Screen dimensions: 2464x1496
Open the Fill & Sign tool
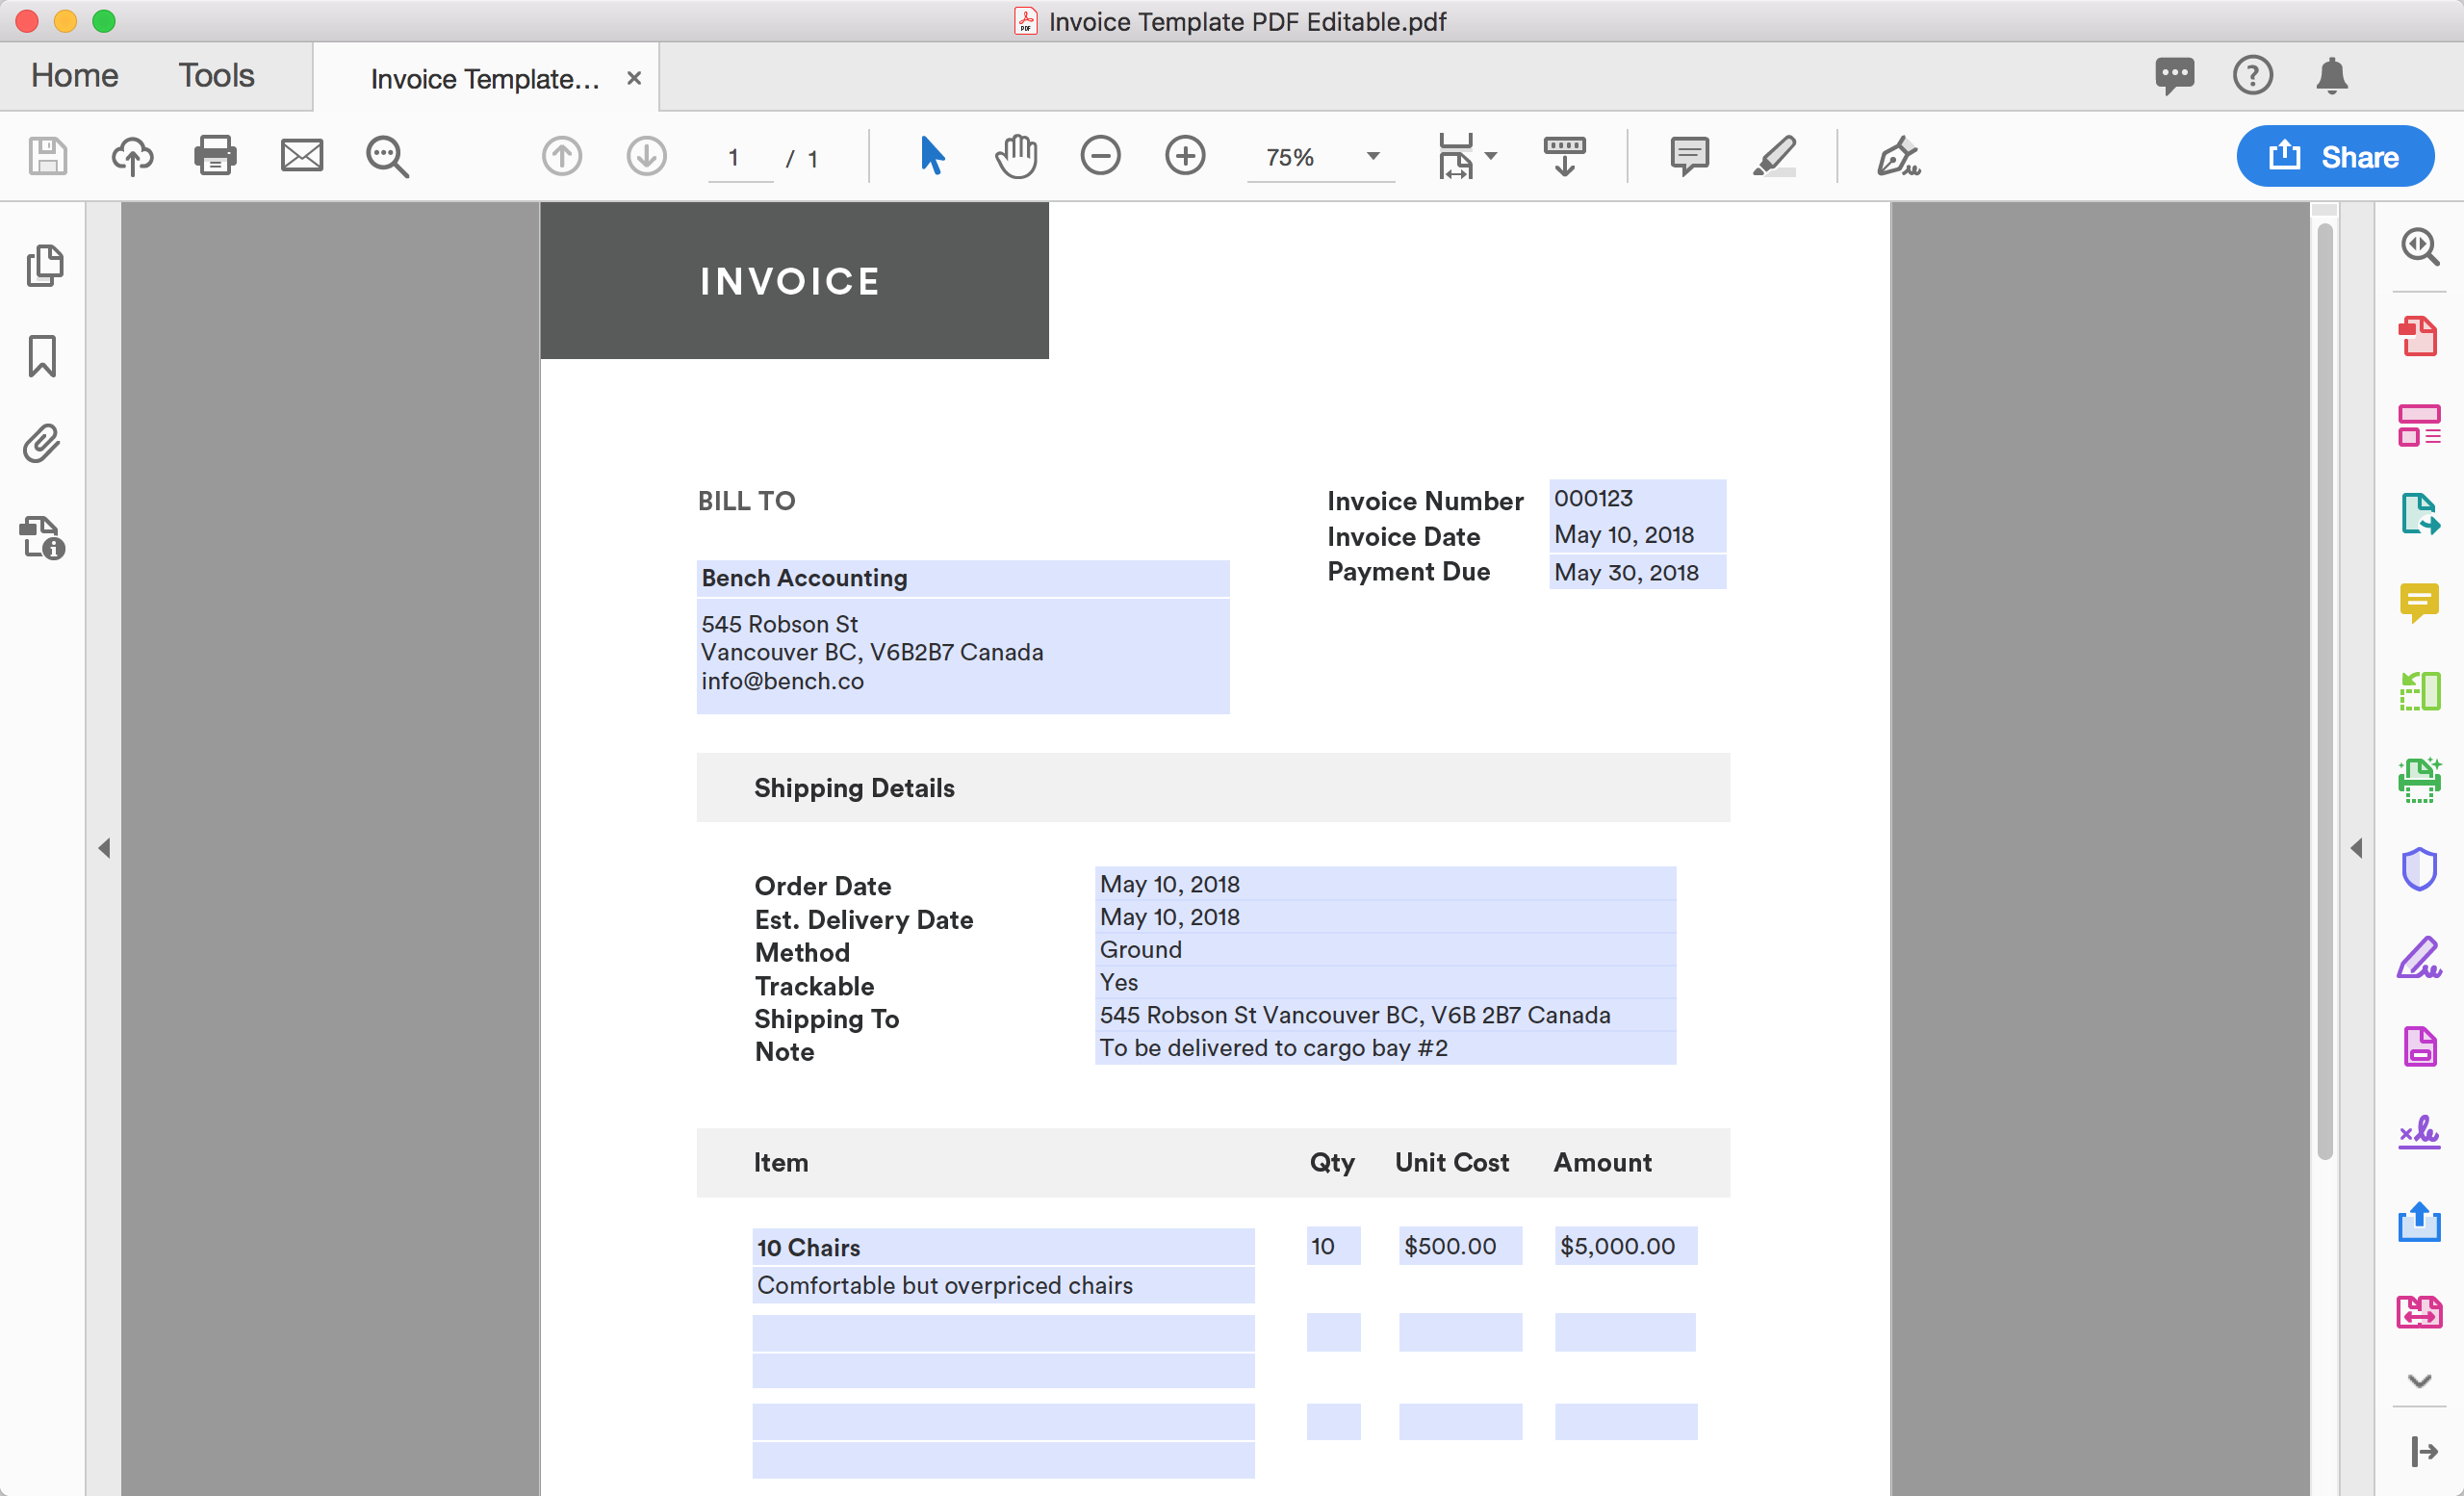(1898, 156)
